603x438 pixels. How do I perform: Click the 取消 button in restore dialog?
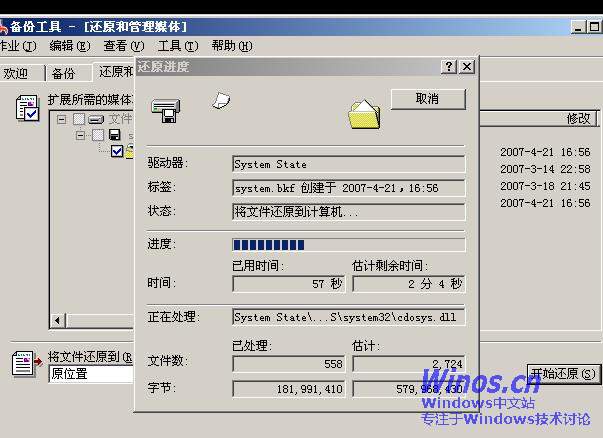[x=427, y=99]
